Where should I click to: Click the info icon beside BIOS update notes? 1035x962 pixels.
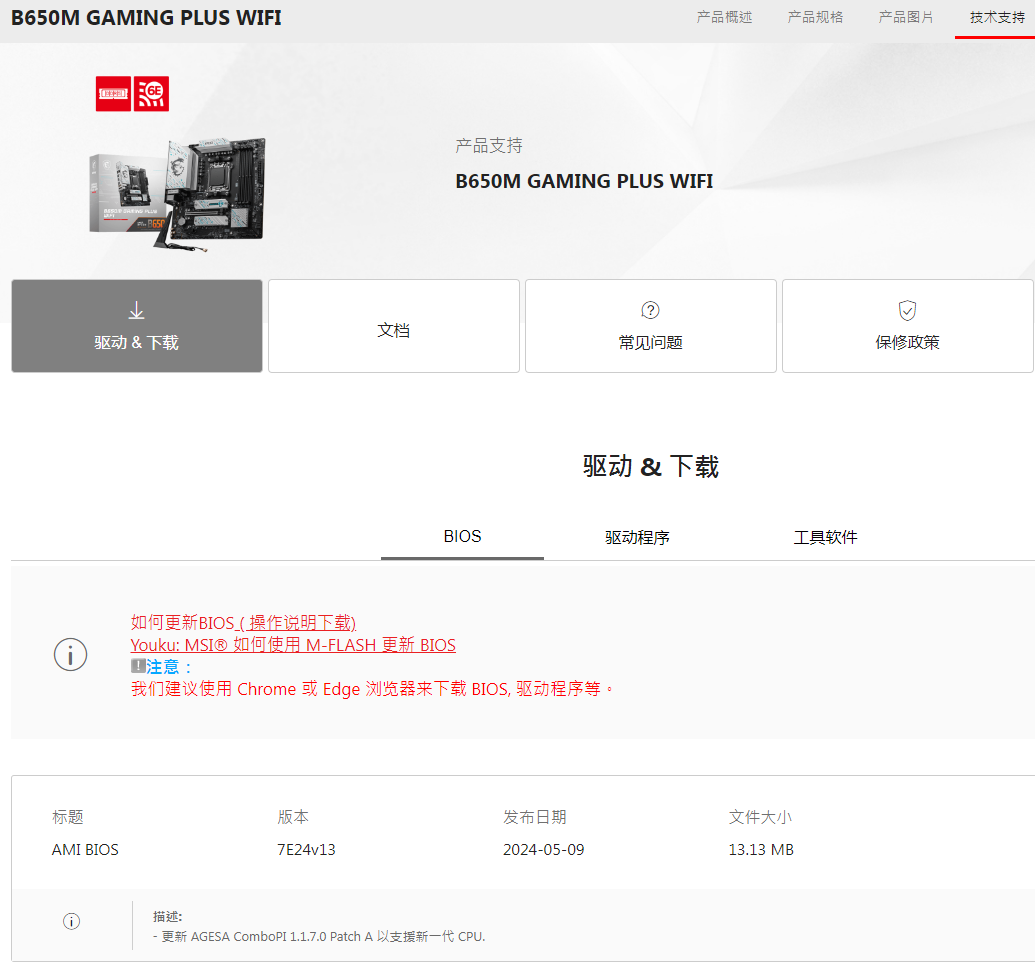pyautogui.click(x=71, y=654)
